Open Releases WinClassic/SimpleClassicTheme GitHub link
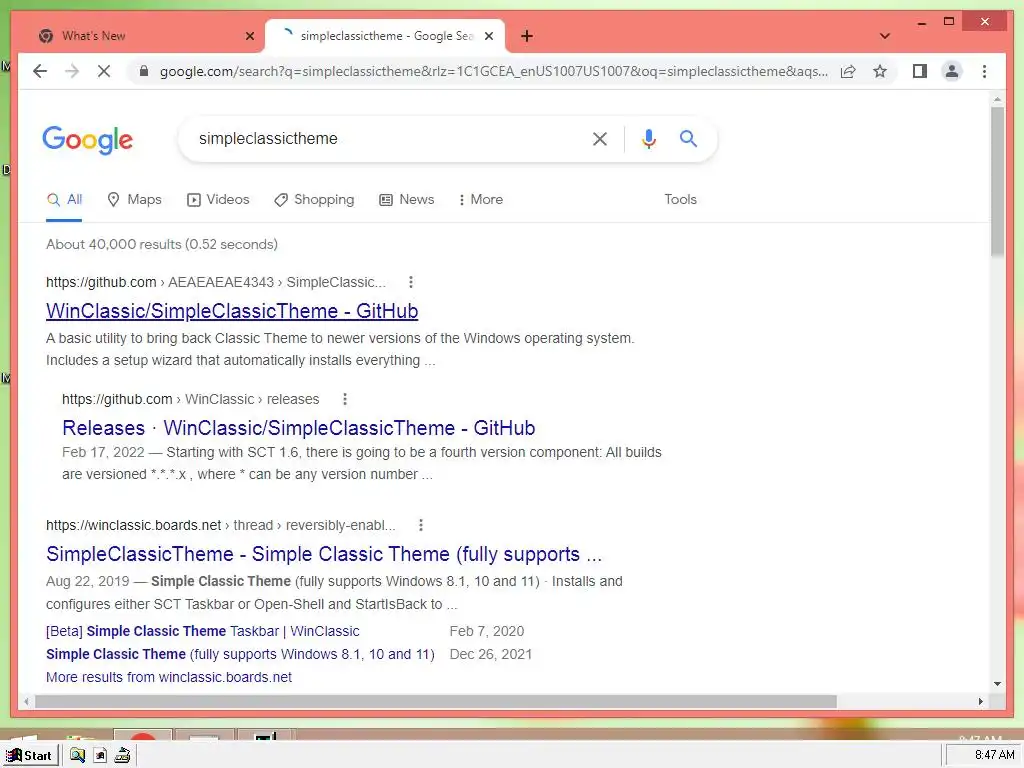This screenshot has height=768, width=1024. [x=298, y=428]
